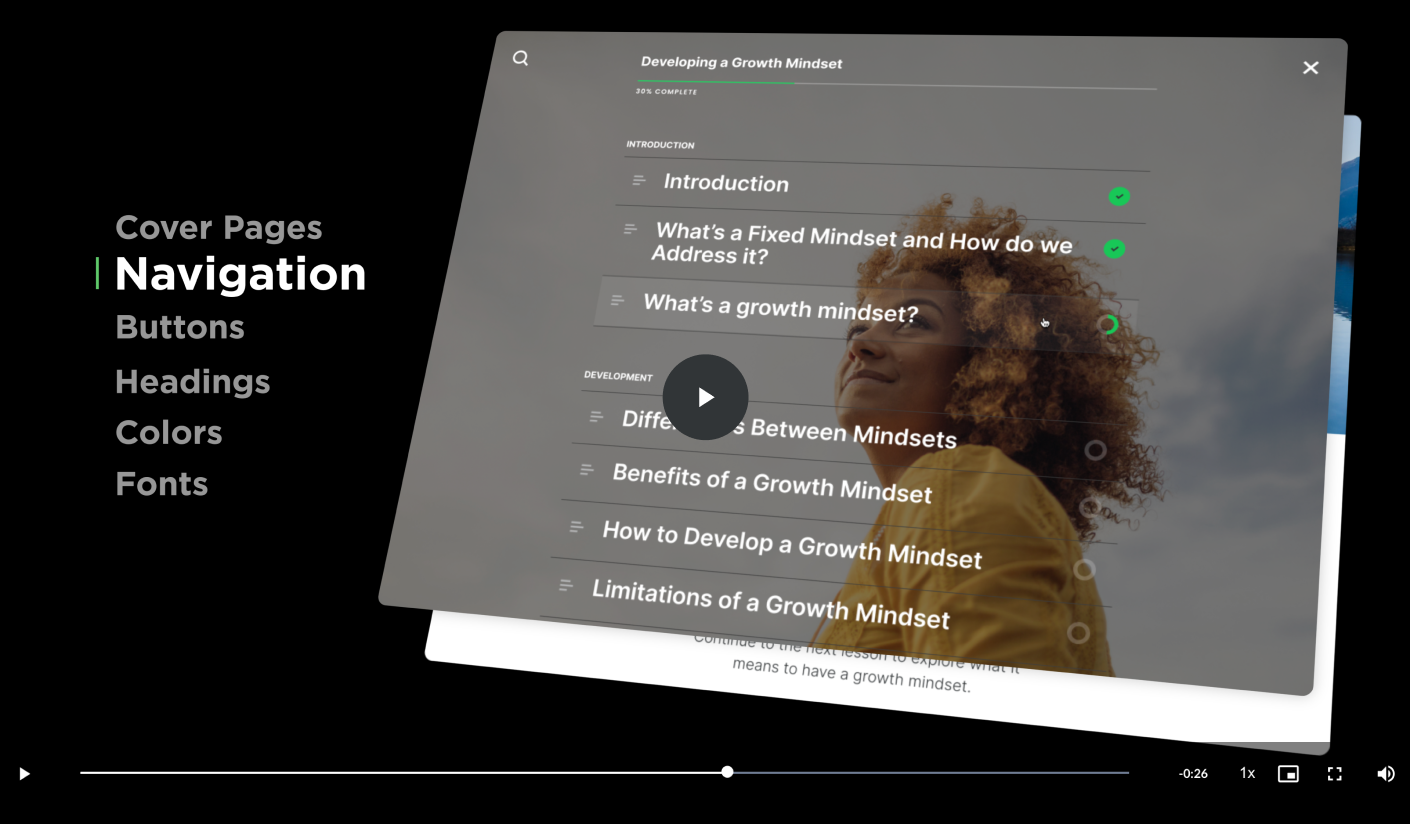1410x824 pixels.
Task: Change the 1x playback speed
Action: (x=1247, y=774)
